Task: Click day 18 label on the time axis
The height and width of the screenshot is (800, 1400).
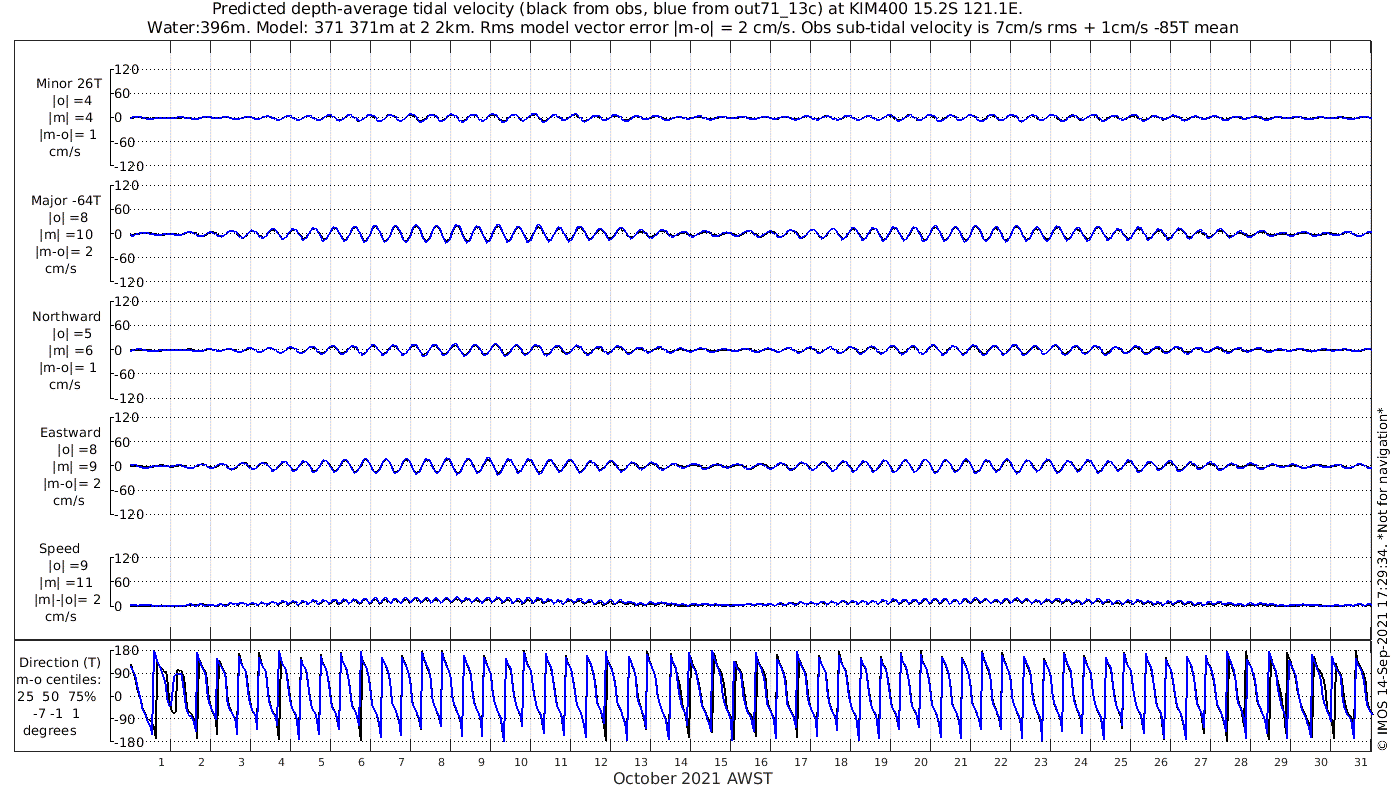Action: coord(841,762)
